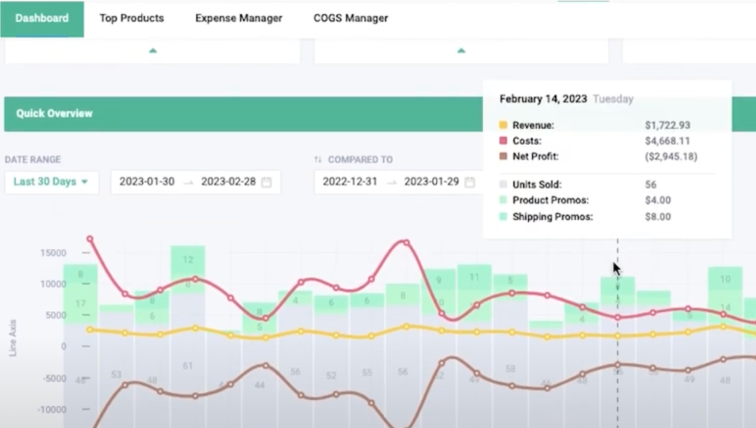
Task: Open the COGS Manager tab
Action: click(351, 18)
